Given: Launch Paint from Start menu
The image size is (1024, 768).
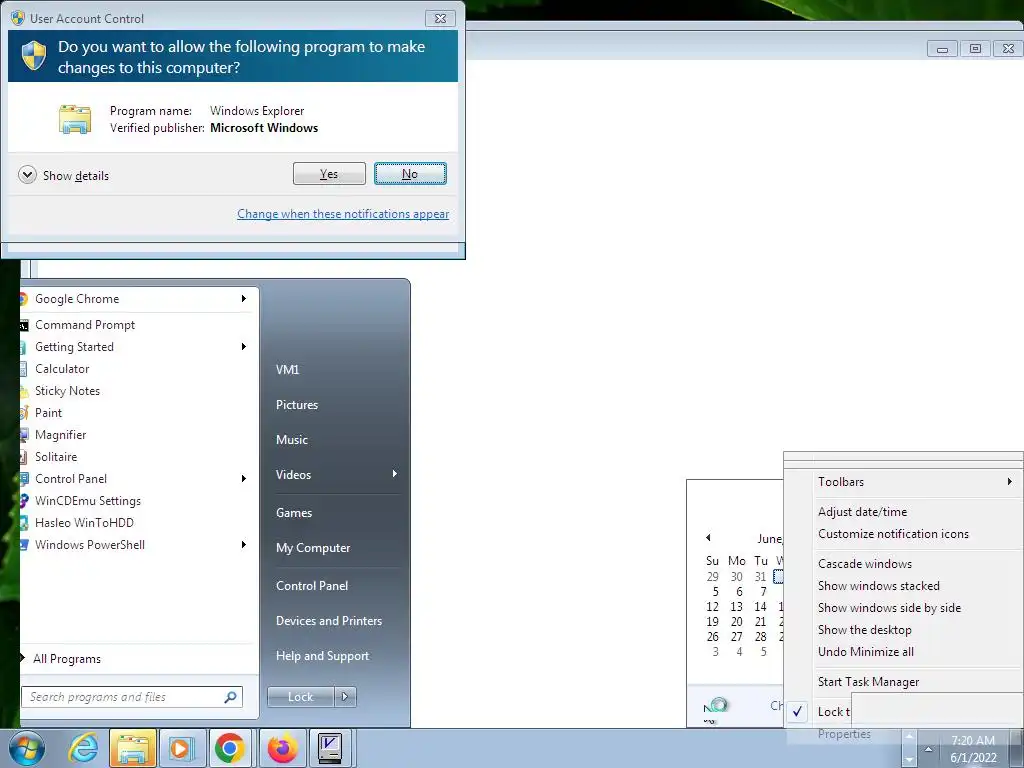Looking at the screenshot, I should 48,413.
